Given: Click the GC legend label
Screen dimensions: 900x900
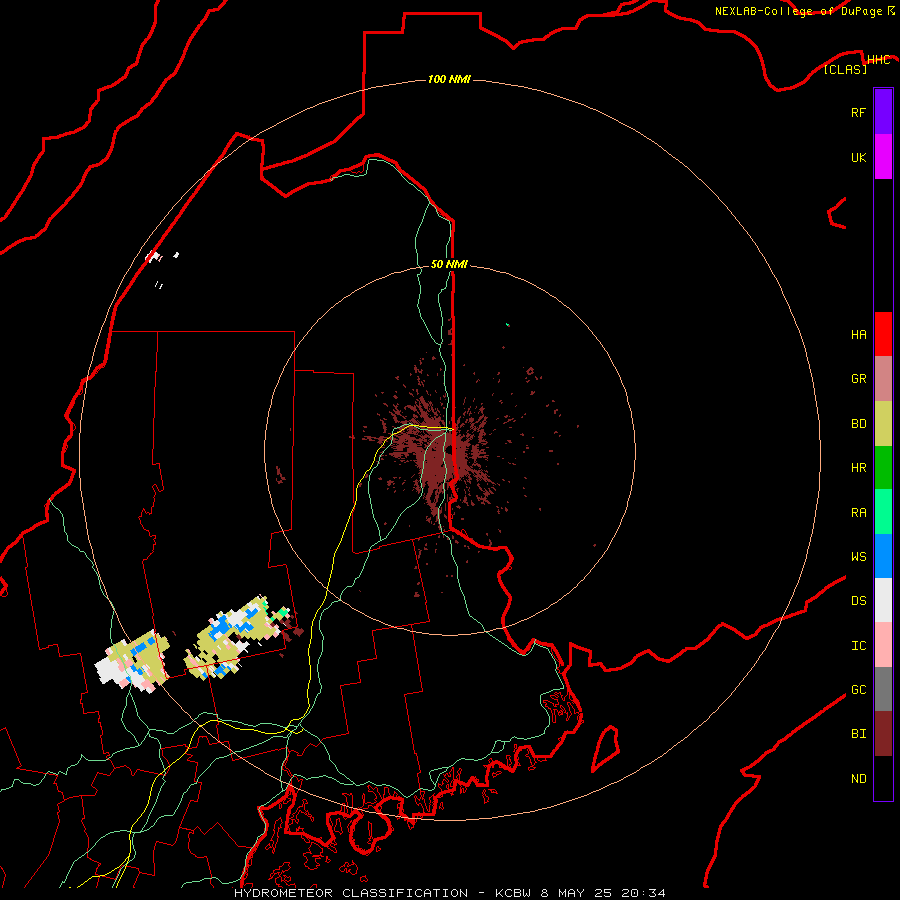Looking at the screenshot, I should coord(858,690).
